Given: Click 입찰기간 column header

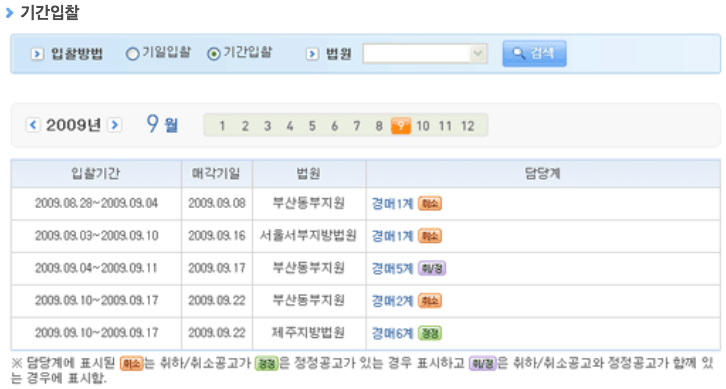Looking at the screenshot, I should [96, 174].
